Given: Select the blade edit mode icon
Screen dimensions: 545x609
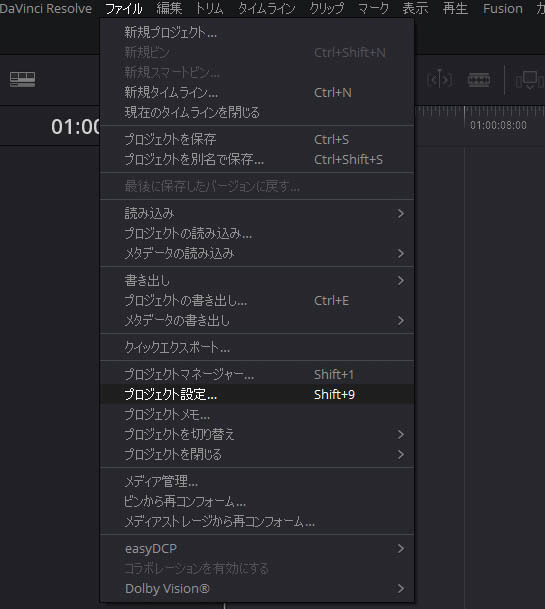Looking at the screenshot, I should click(479, 80).
